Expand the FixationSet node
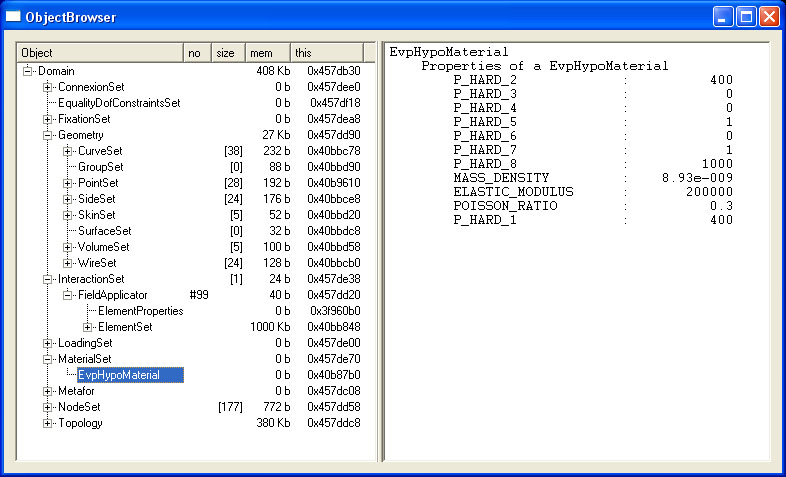Image resolution: width=786 pixels, height=477 pixels. point(48,119)
